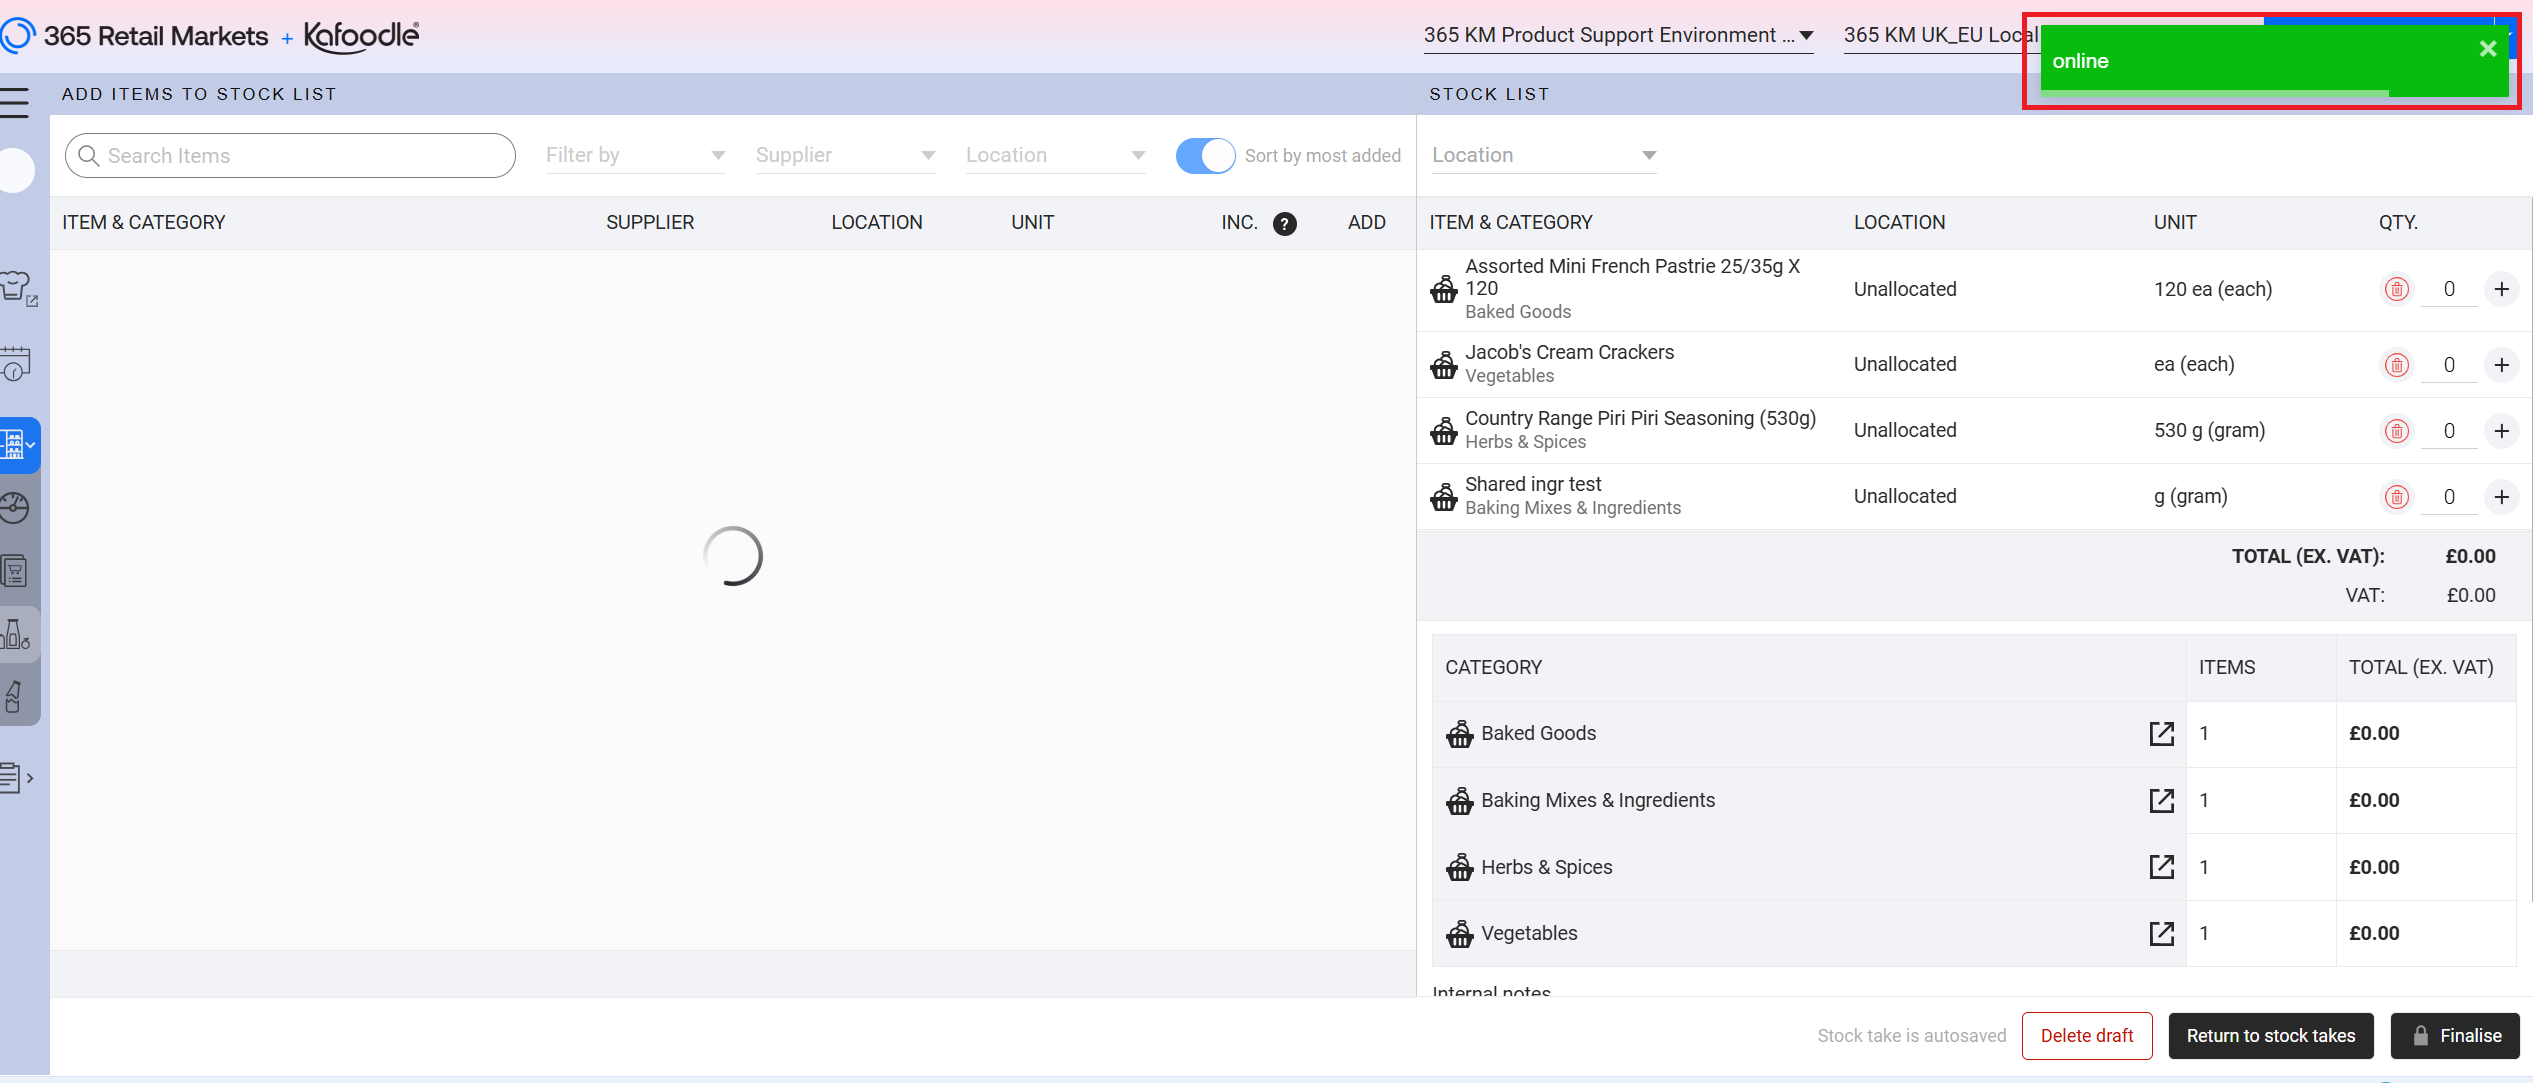Open the Product Support Environment selector

1617,36
